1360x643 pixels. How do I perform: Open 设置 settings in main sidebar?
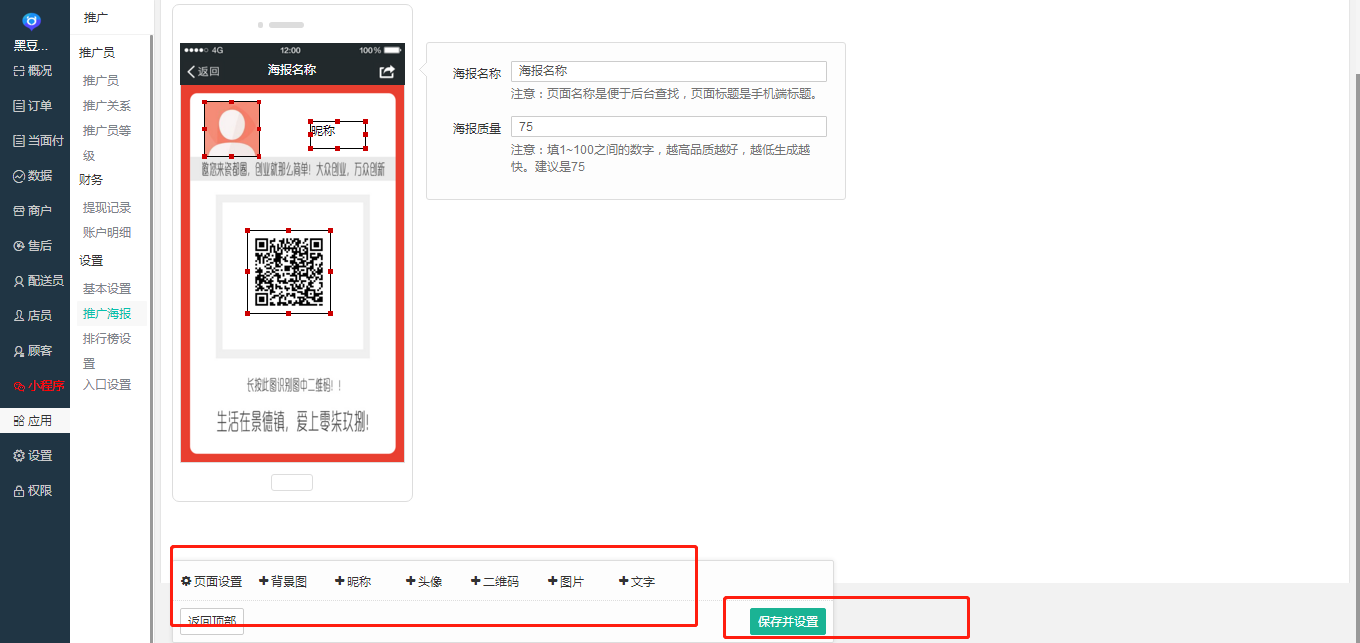(33, 455)
